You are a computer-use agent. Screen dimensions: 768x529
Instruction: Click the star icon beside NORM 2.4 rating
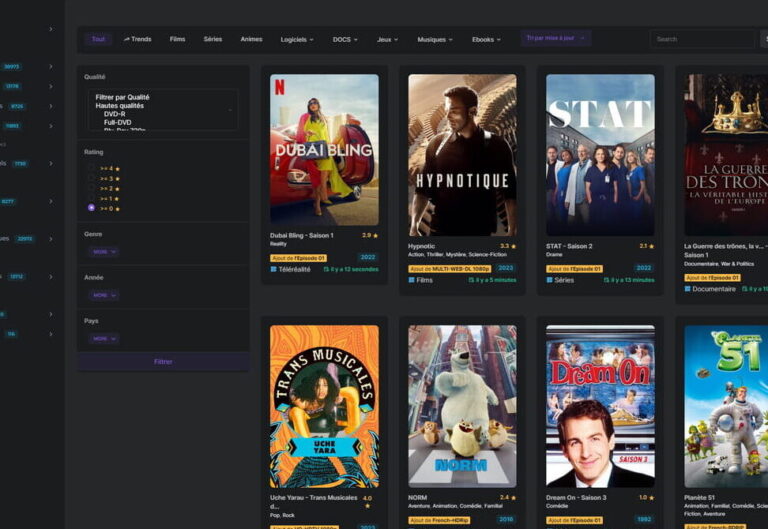click(513, 498)
